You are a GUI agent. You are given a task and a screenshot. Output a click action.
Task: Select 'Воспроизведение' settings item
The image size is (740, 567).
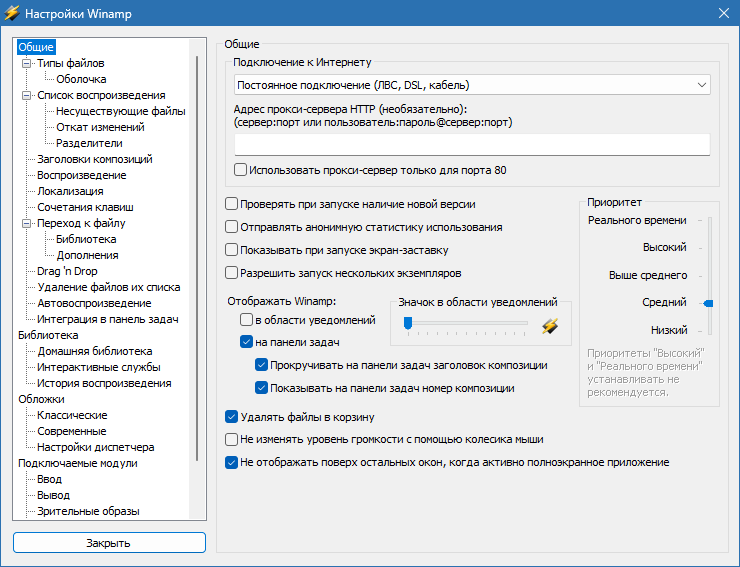pos(82,175)
